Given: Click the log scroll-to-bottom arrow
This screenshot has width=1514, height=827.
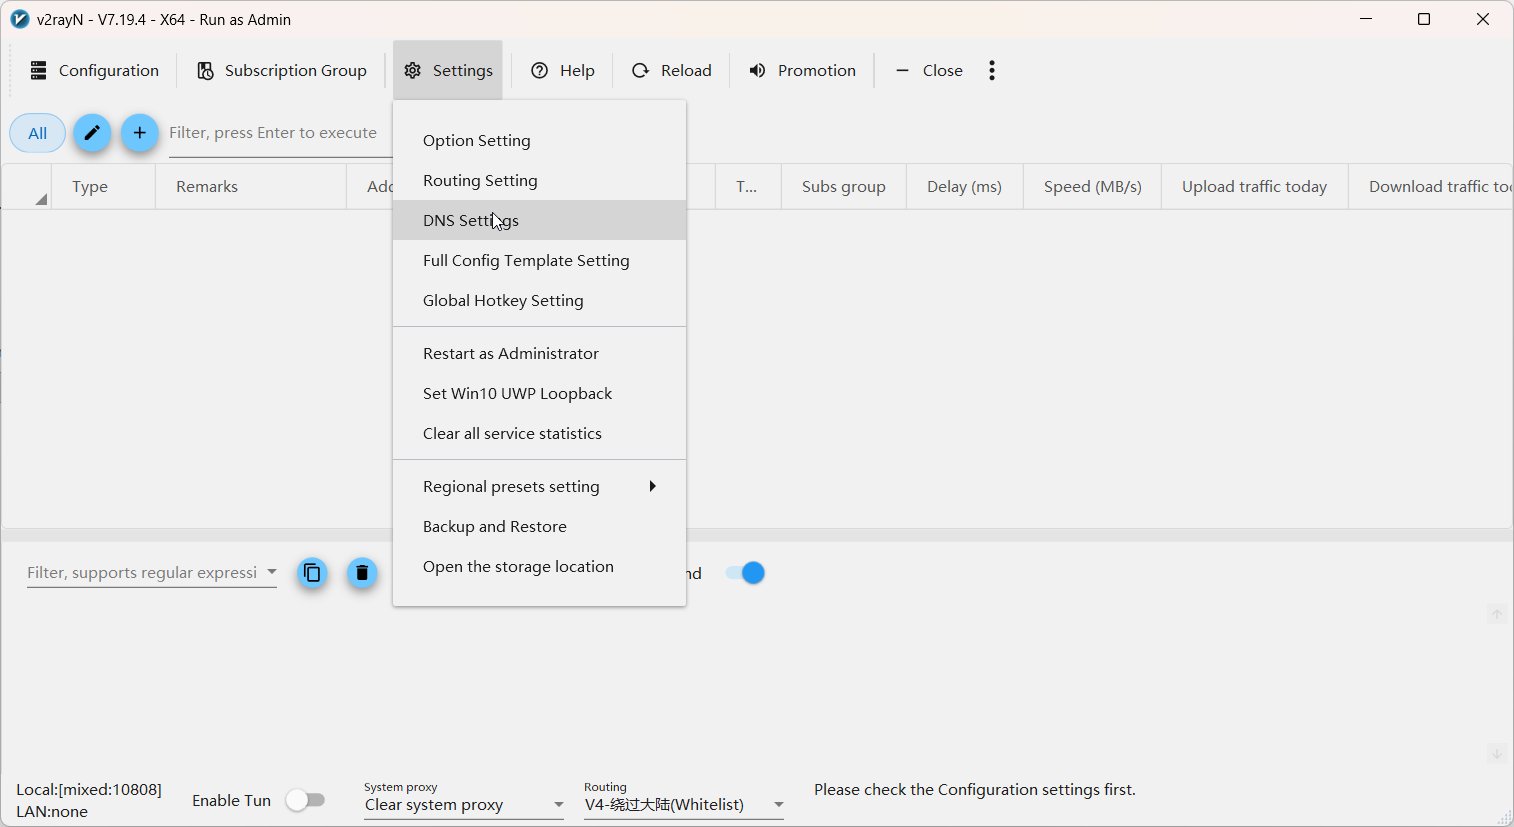Looking at the screenshot, I should click(x=1496, y=753).
